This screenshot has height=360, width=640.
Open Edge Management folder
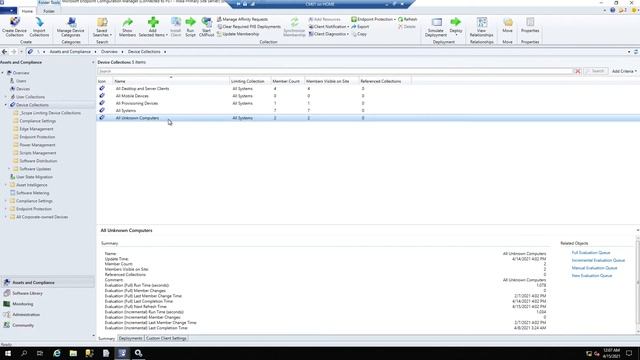pyautogui.click(x=36, y=129)
